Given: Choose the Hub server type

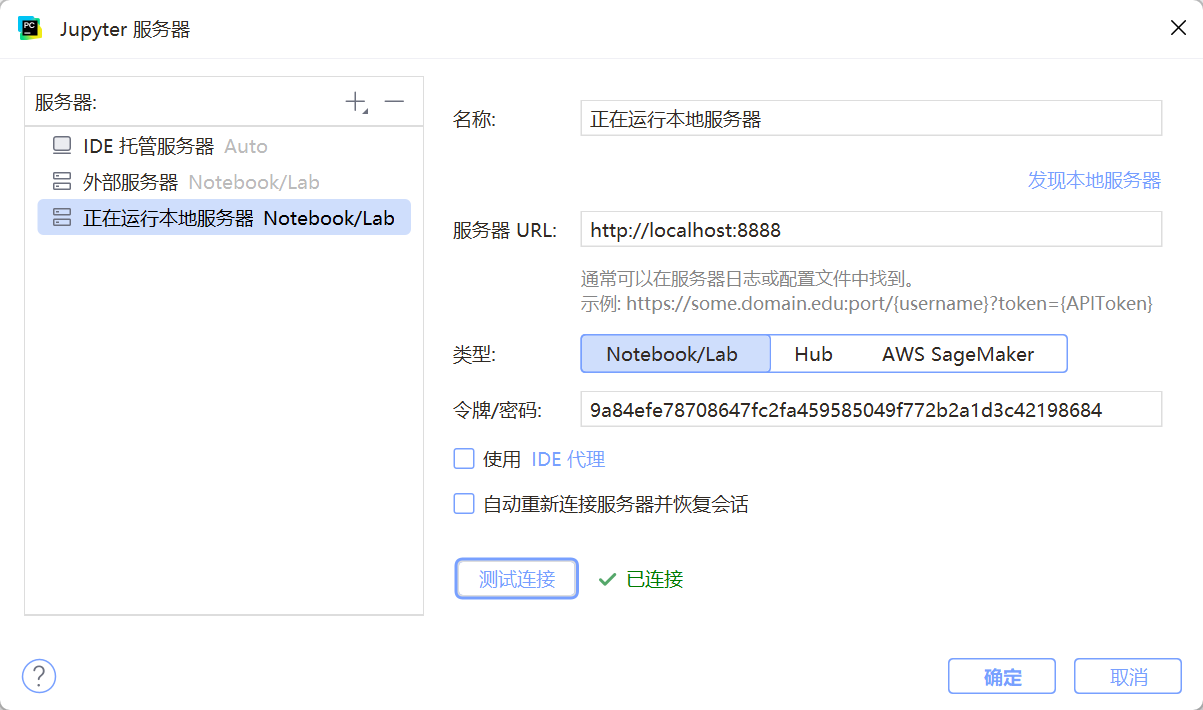Looking at the screenshot, I should (813, 354).
